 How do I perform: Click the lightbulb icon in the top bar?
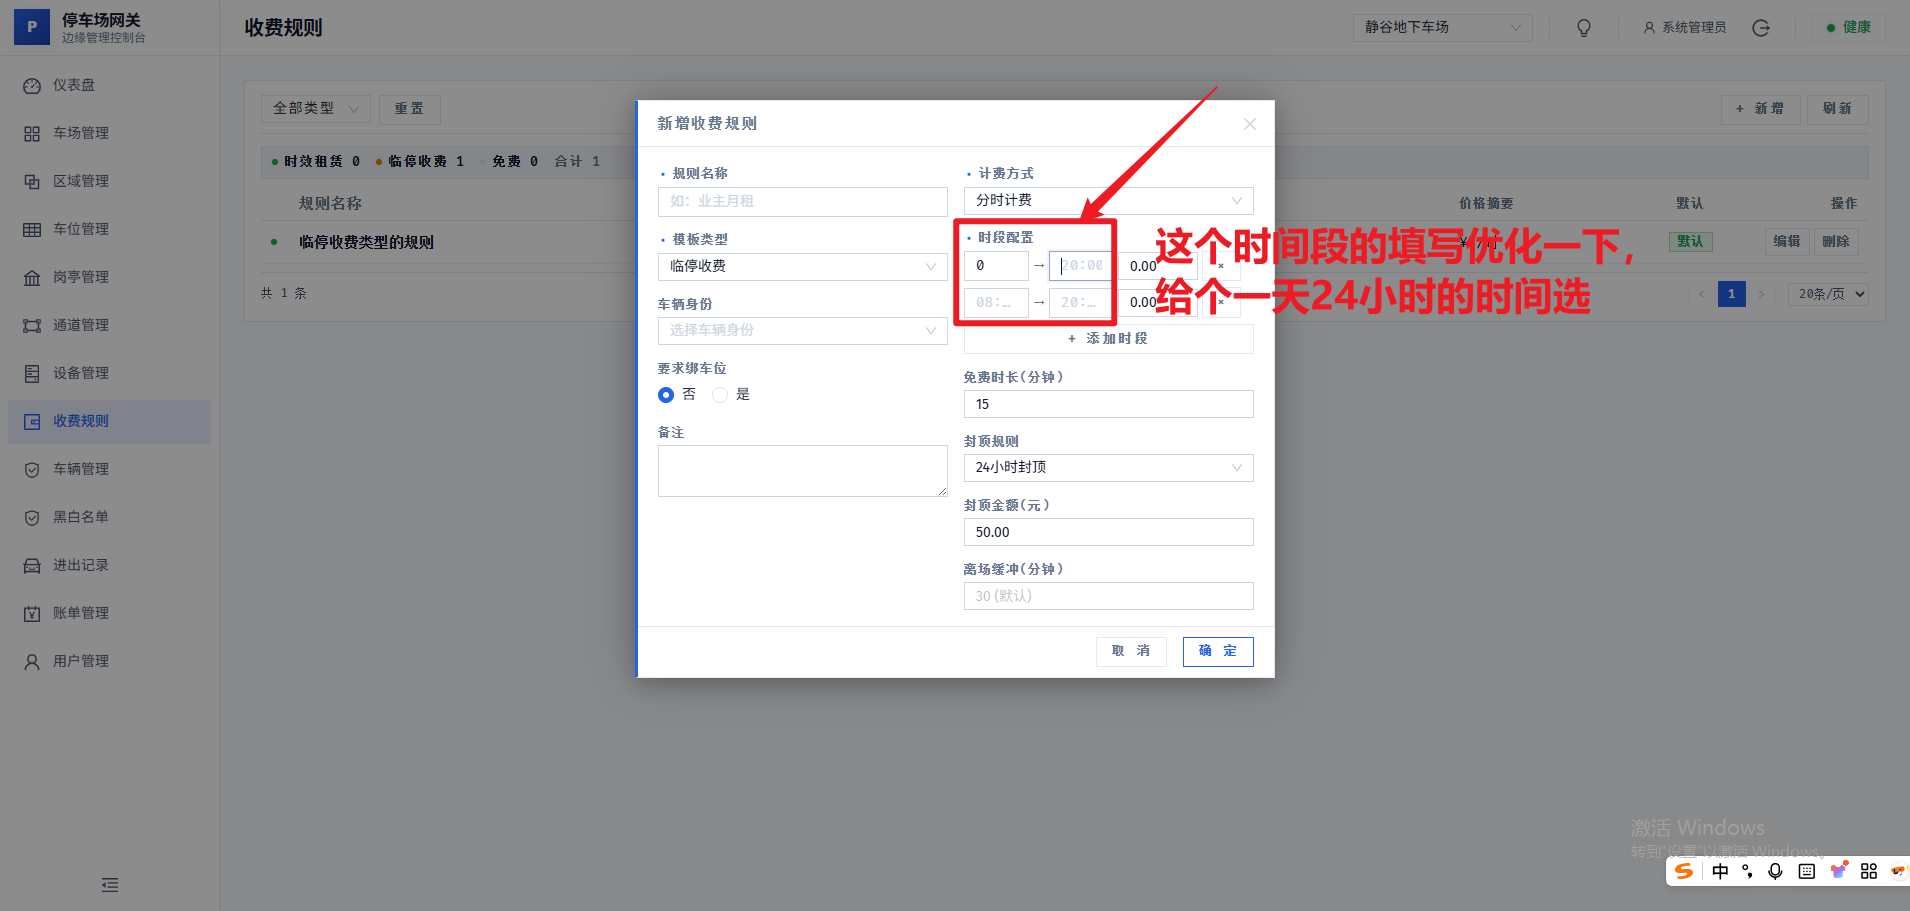click(1582, 27)
